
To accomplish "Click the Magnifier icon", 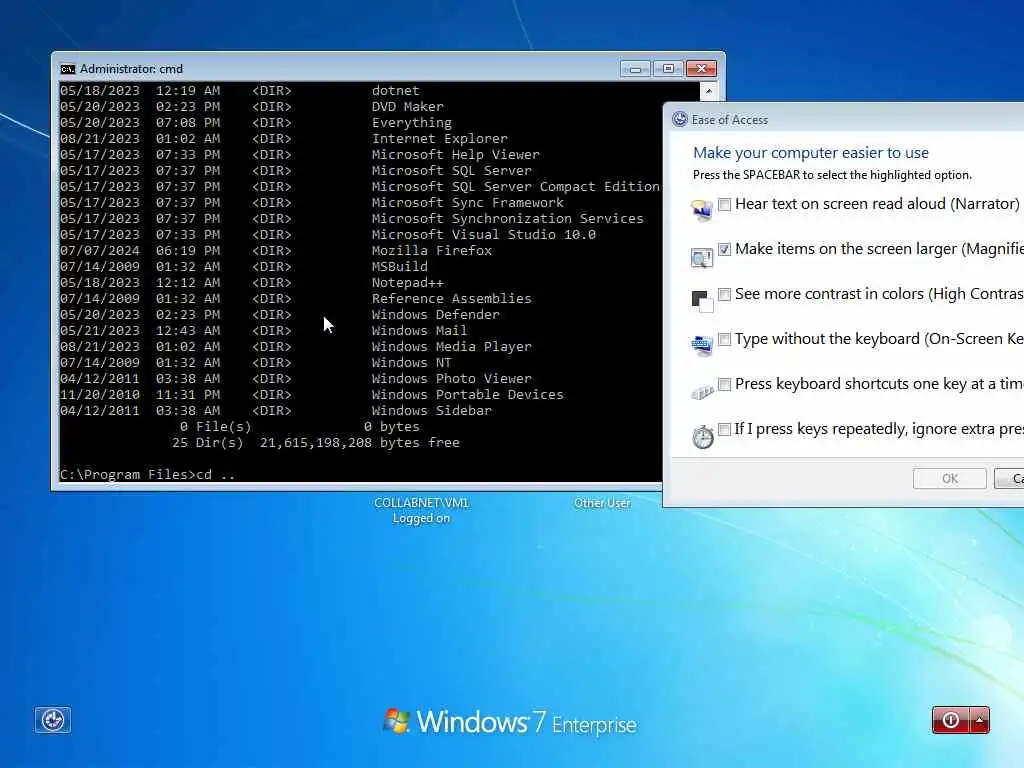I will coord(702,257).
